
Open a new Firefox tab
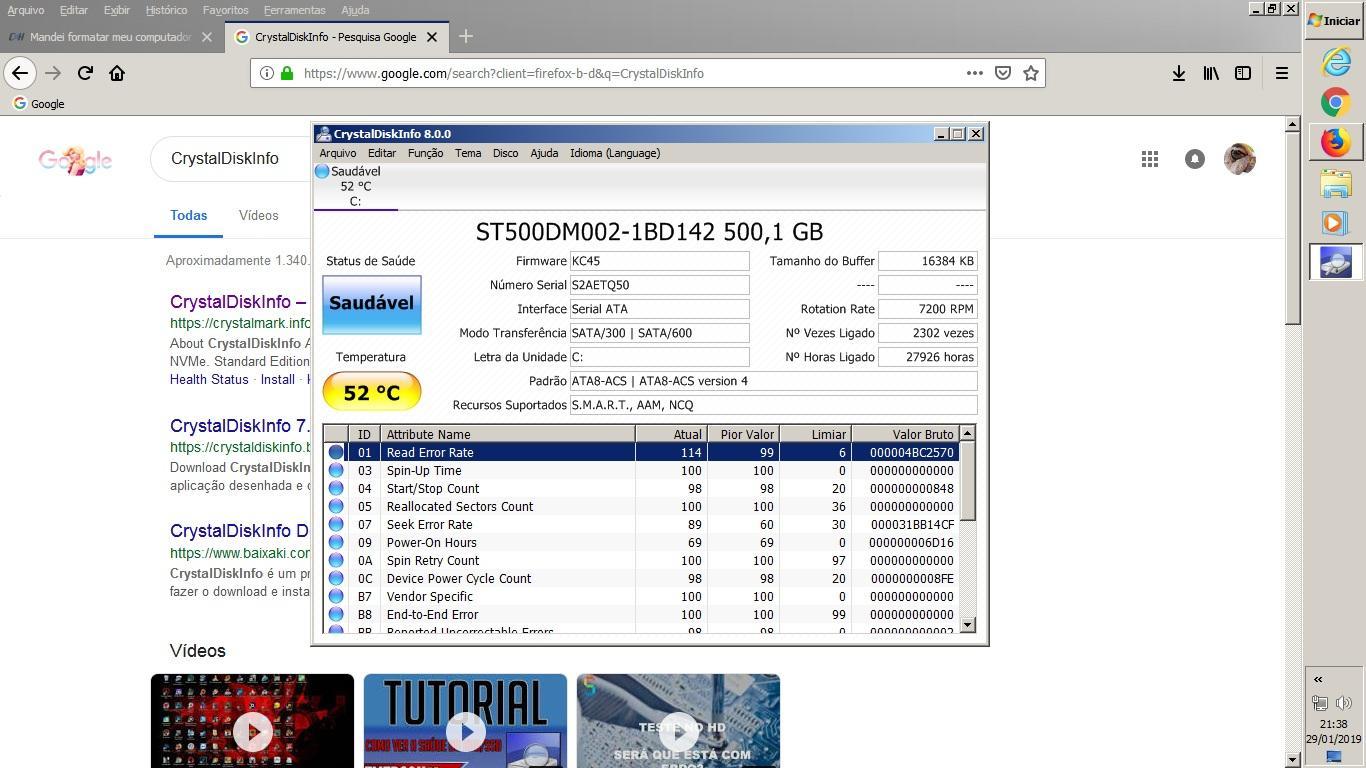click(x=465, y=37)
